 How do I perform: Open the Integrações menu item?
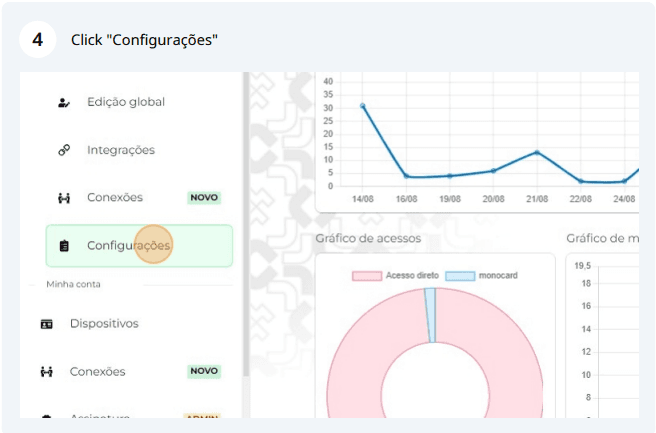[139, 150]
